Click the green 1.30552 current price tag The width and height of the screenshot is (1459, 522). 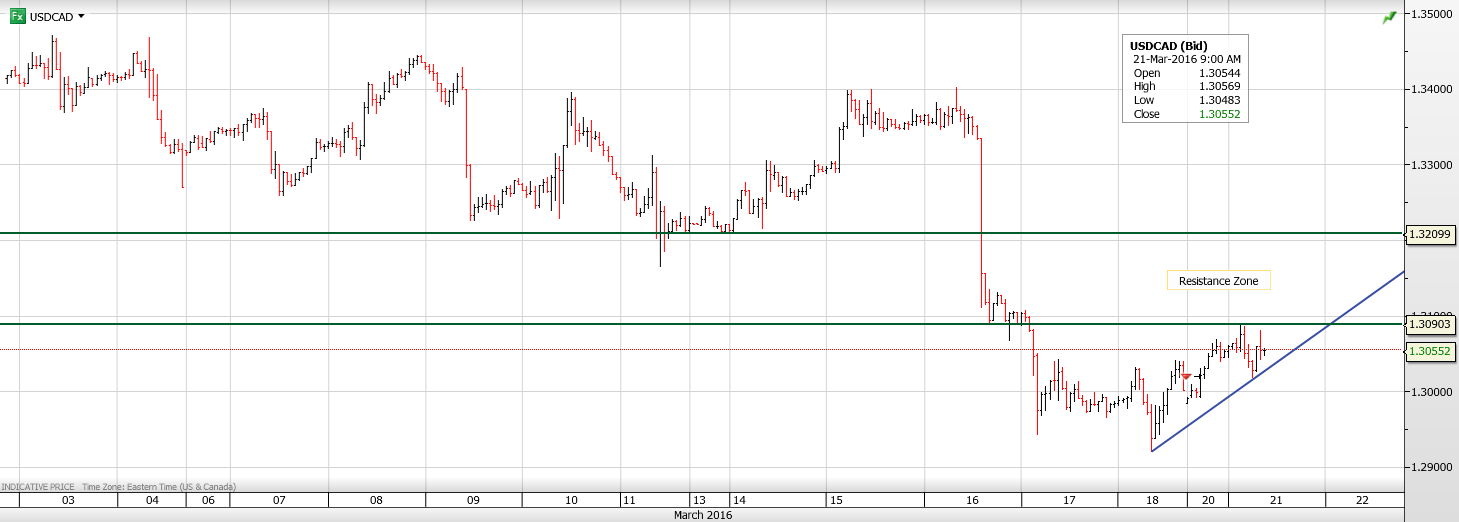1430,351
